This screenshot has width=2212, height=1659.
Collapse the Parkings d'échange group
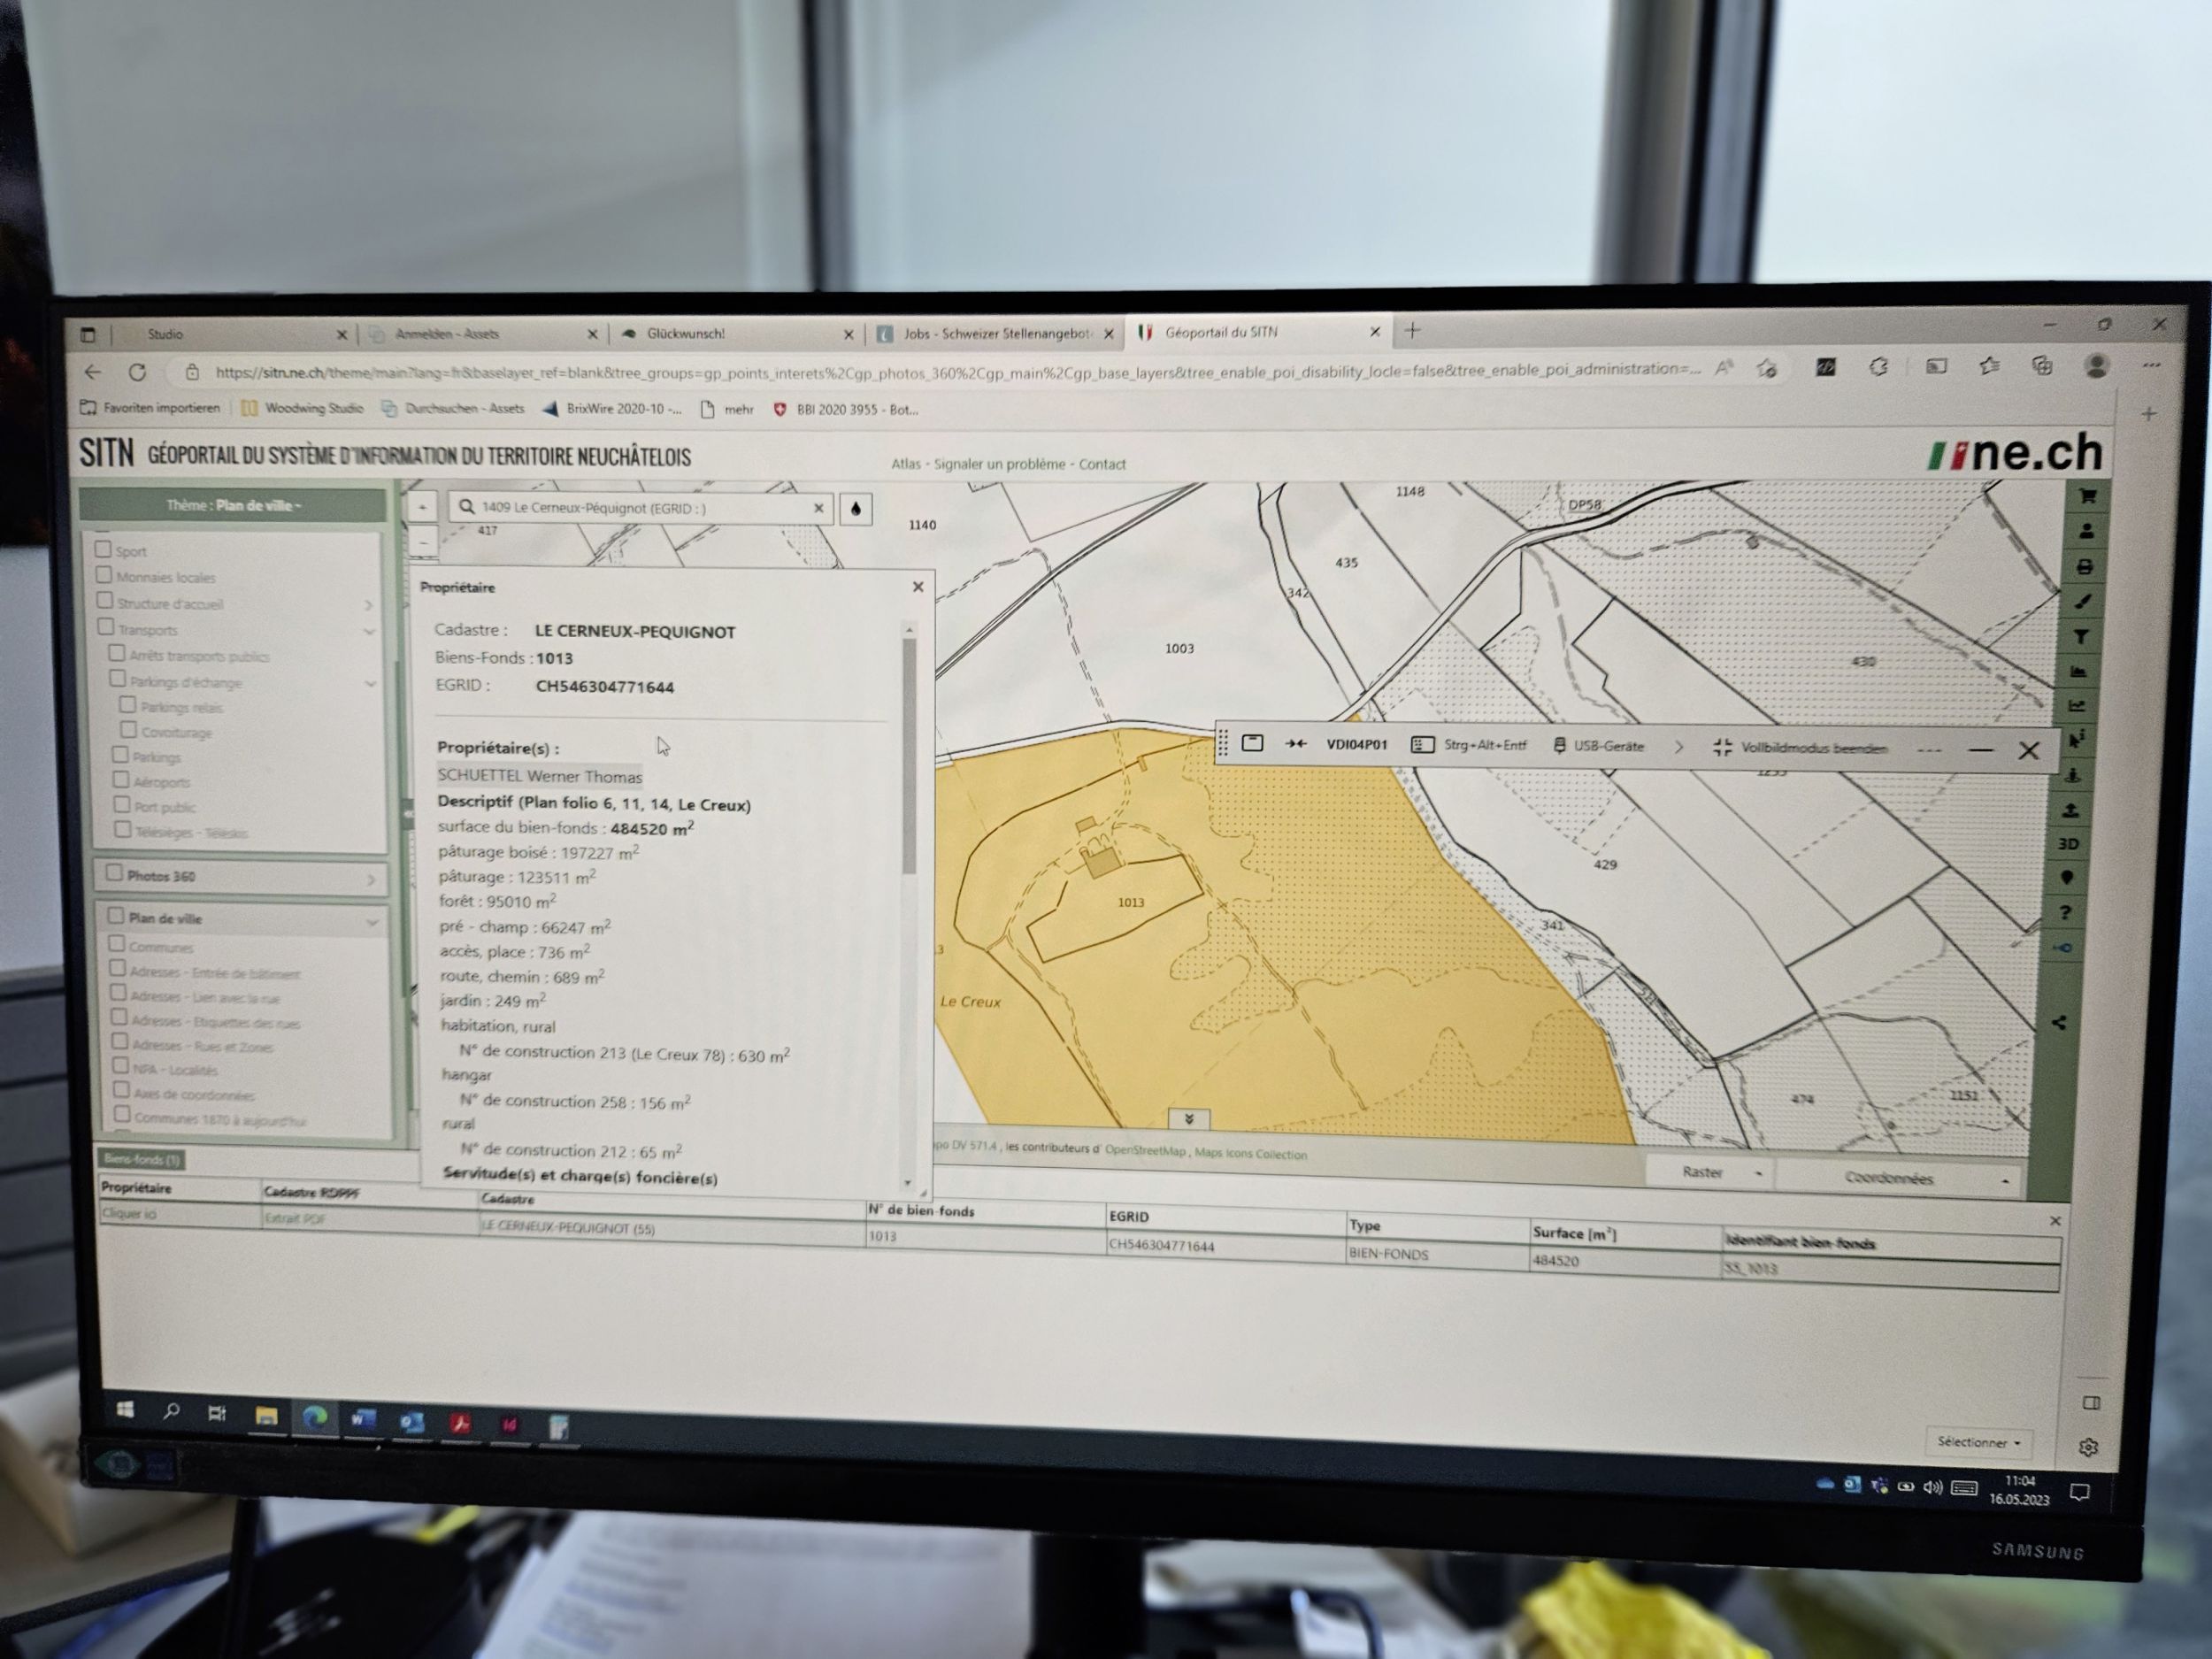tap(370, 684)
